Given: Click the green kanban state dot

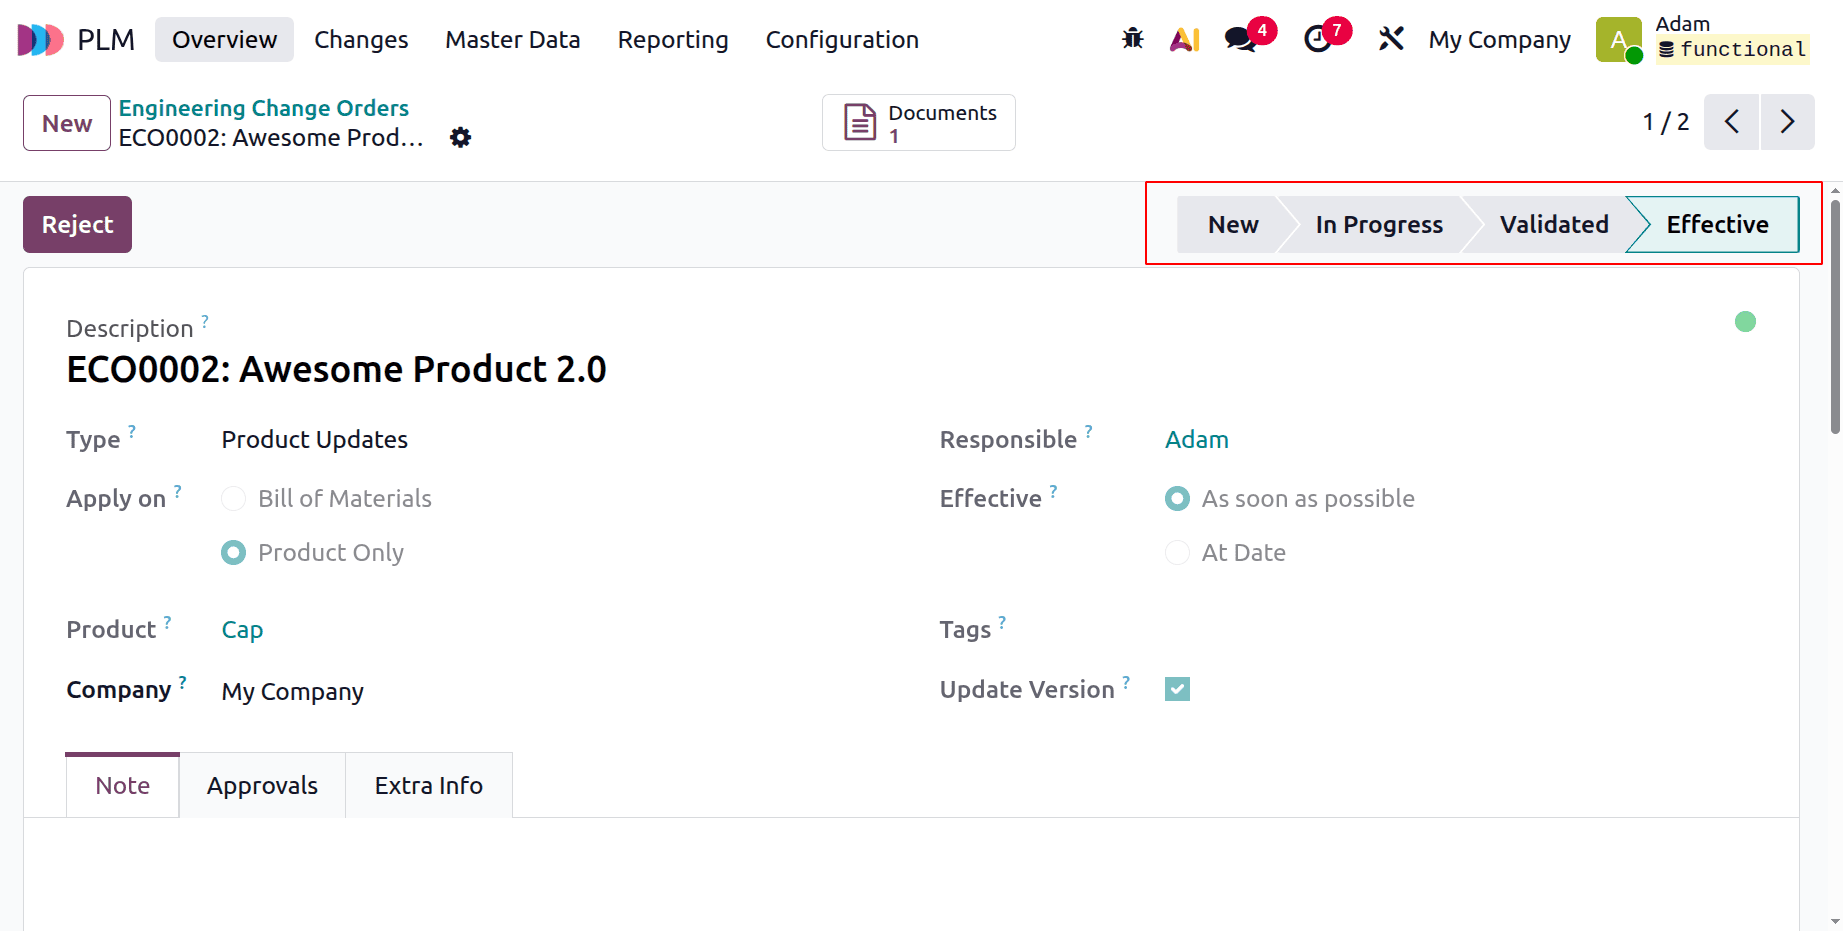Looking at the screenshot, I should point(1745,321).
